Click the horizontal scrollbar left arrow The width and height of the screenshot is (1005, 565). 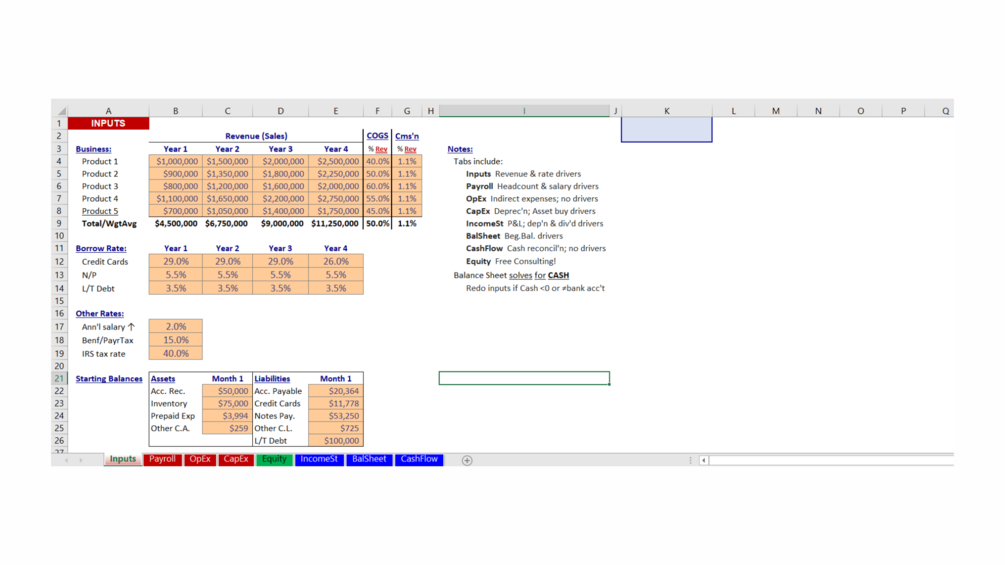[x=704, y=460]
